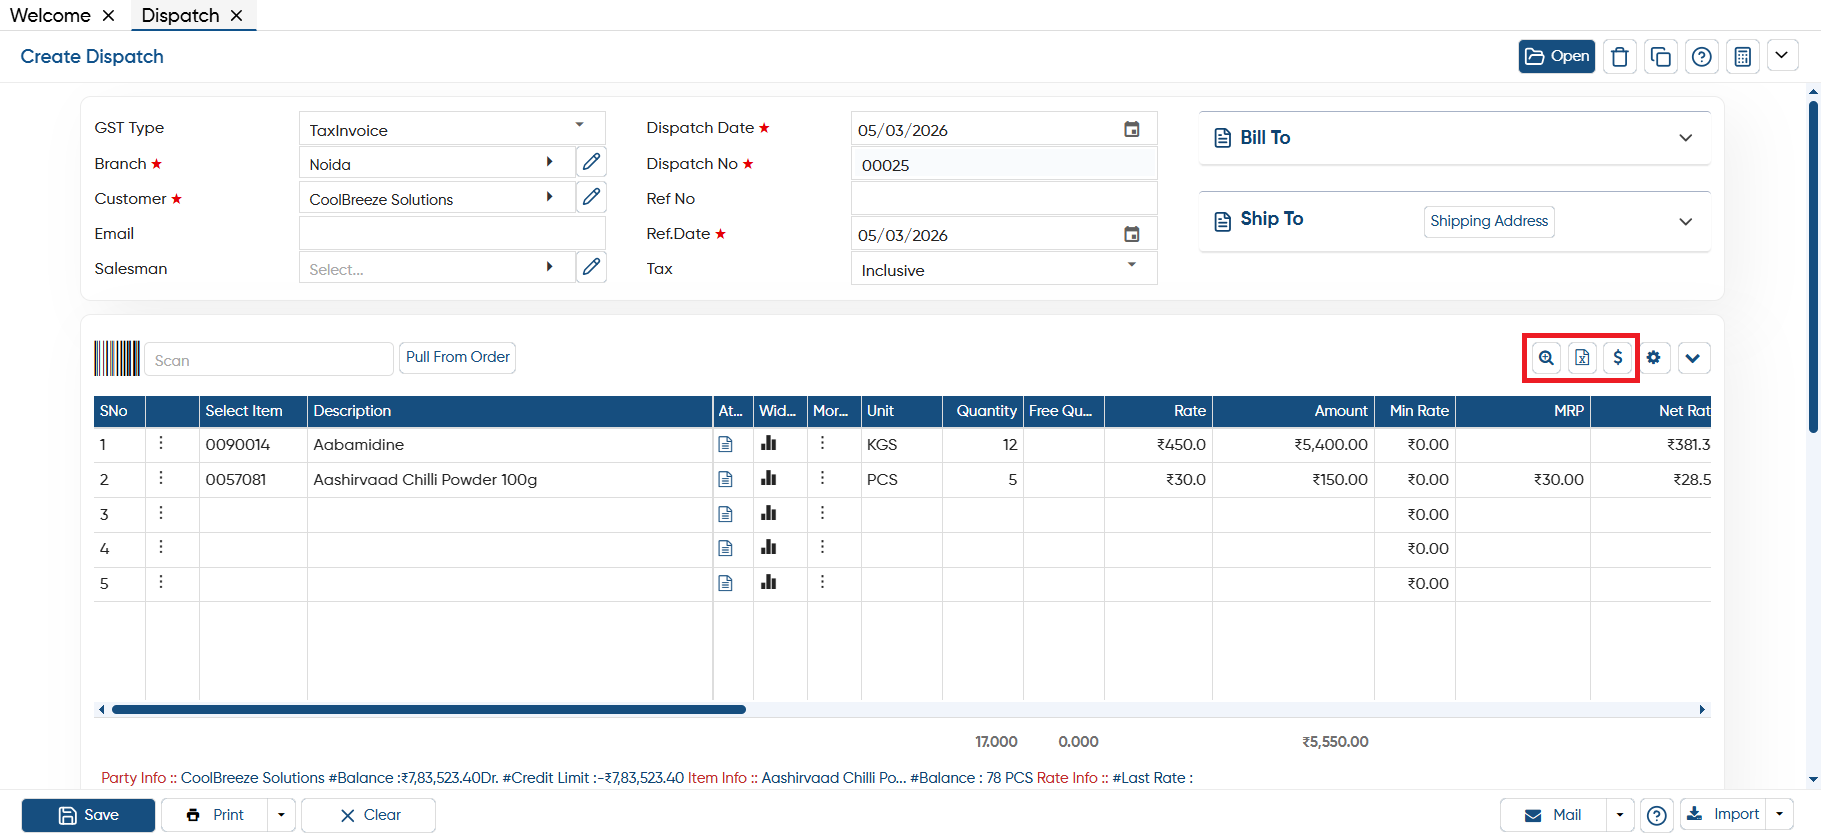Open the Print options dropdown arrow
Image resolution: width=1821 pixels, height=839 pixels.
[x=281, y=815]
